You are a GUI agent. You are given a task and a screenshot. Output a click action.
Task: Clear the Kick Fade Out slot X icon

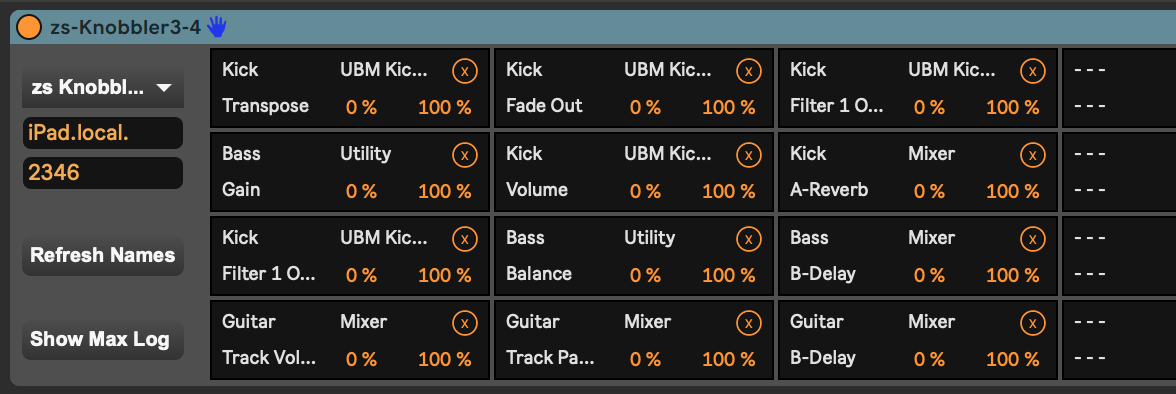[748, 71]
